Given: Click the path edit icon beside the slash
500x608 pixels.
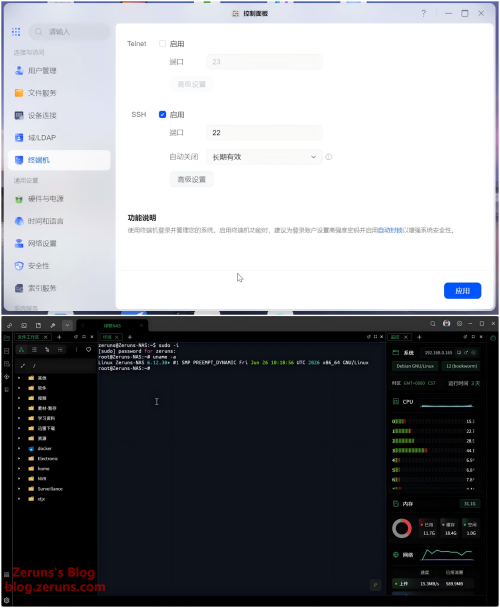Looking at the screenshot, I should tap(22, 366).
